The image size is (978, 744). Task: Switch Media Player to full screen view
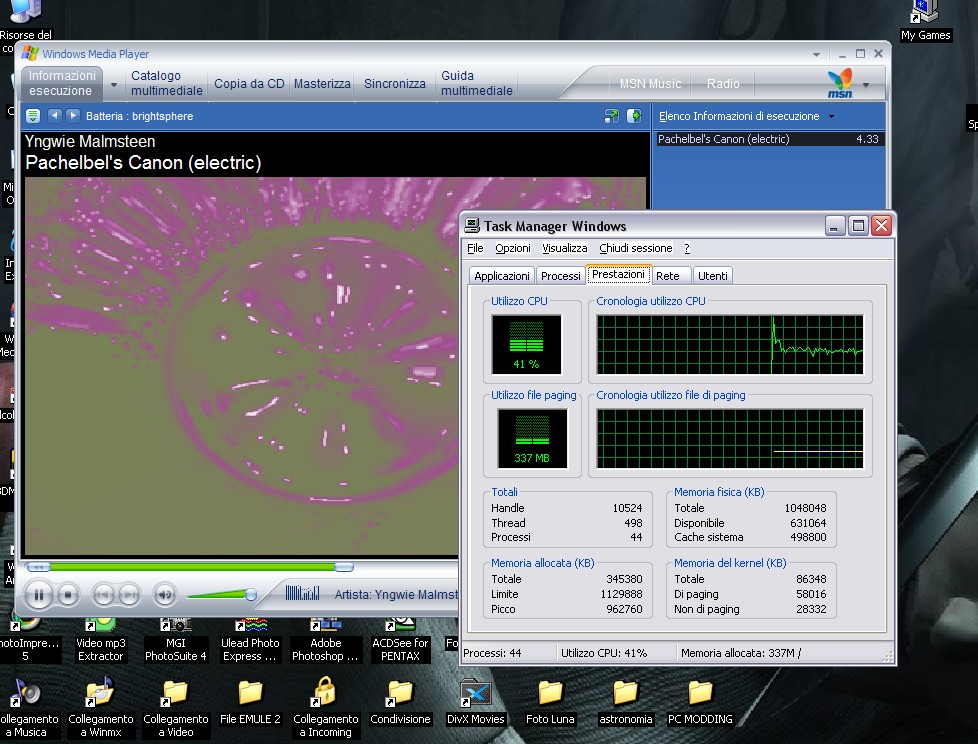612,116
